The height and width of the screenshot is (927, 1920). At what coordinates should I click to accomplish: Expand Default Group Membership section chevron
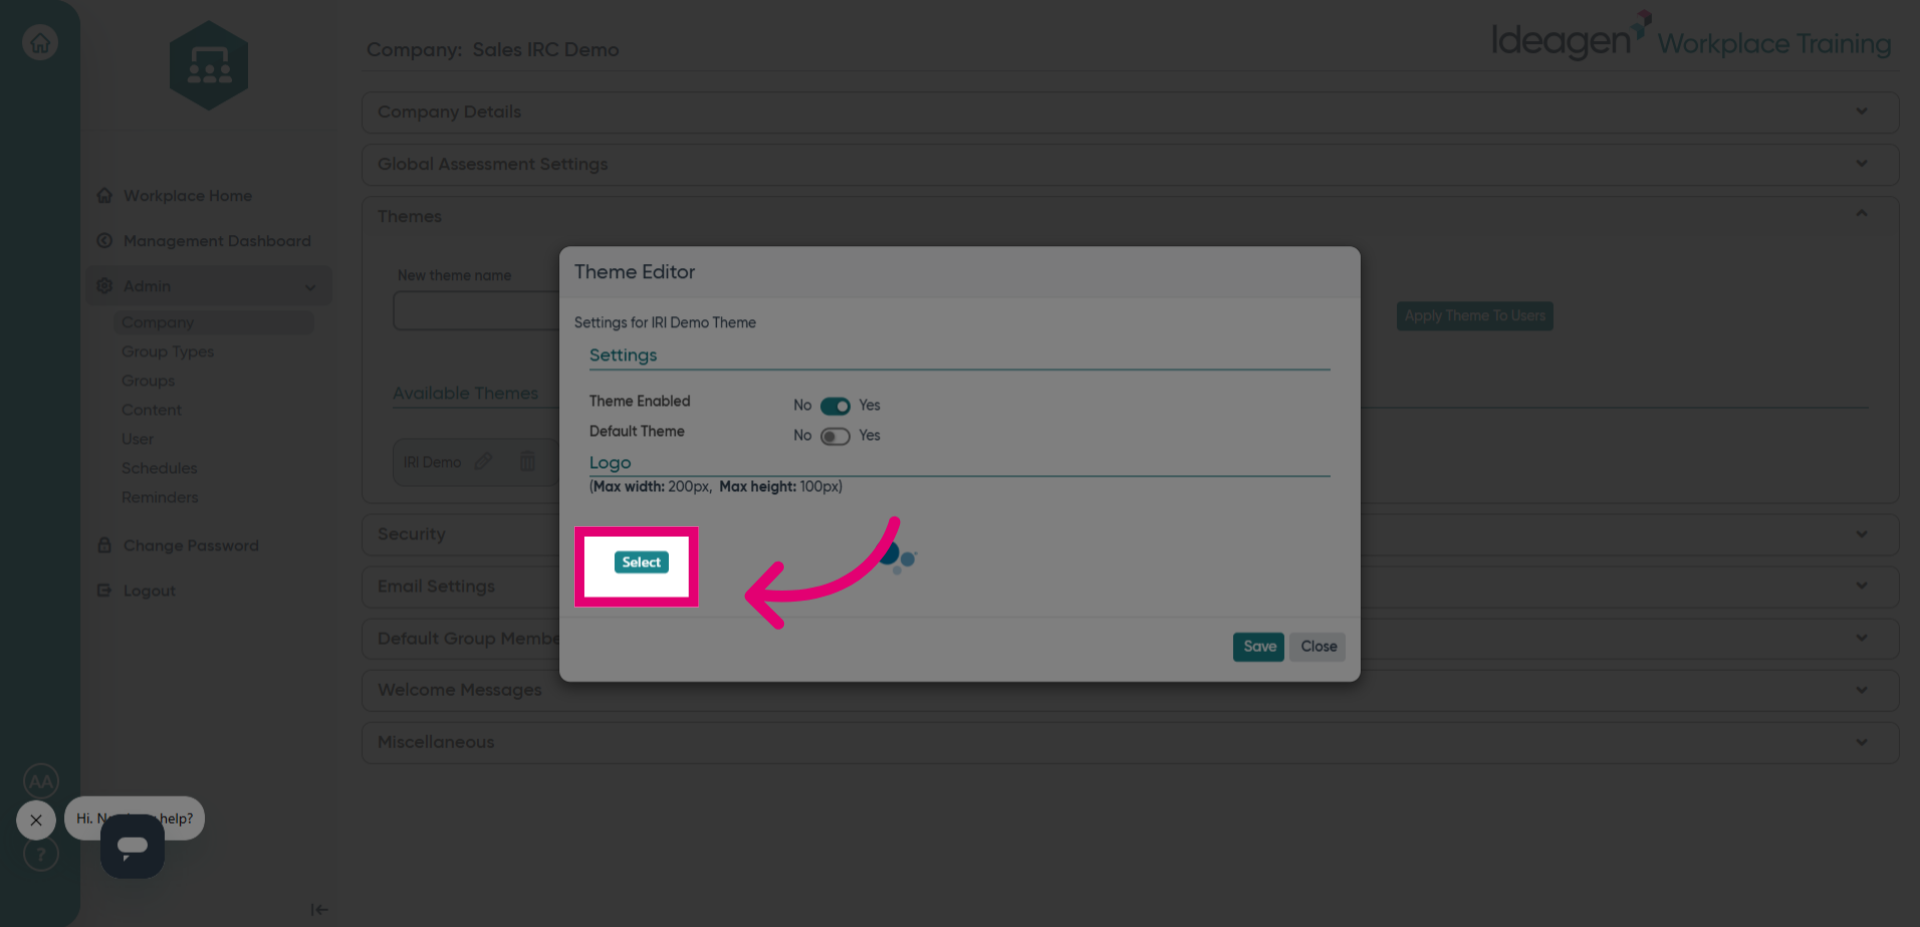pyautogui.click(x=1862, y=638)
